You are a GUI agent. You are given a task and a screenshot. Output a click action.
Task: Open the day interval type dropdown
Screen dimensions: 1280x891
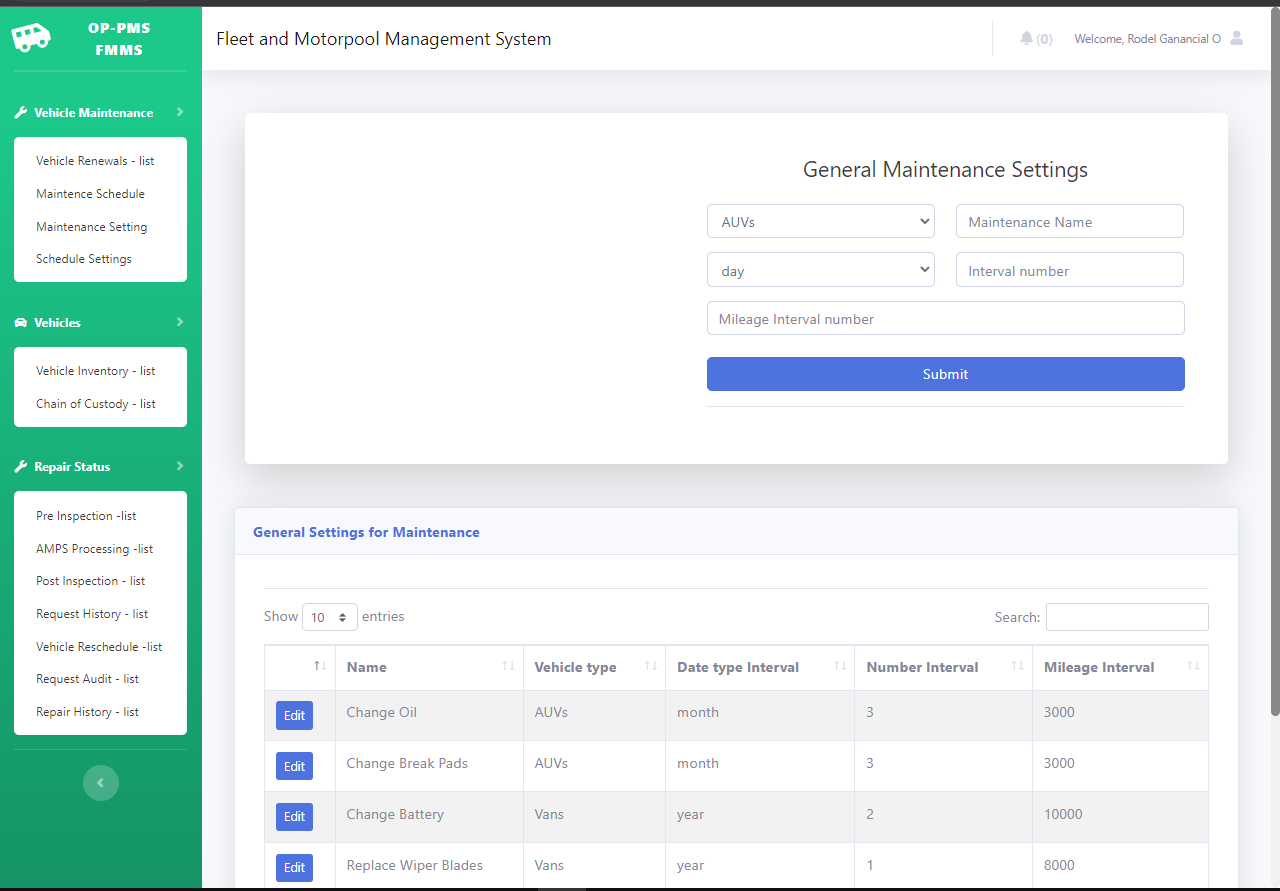point(820,270)
